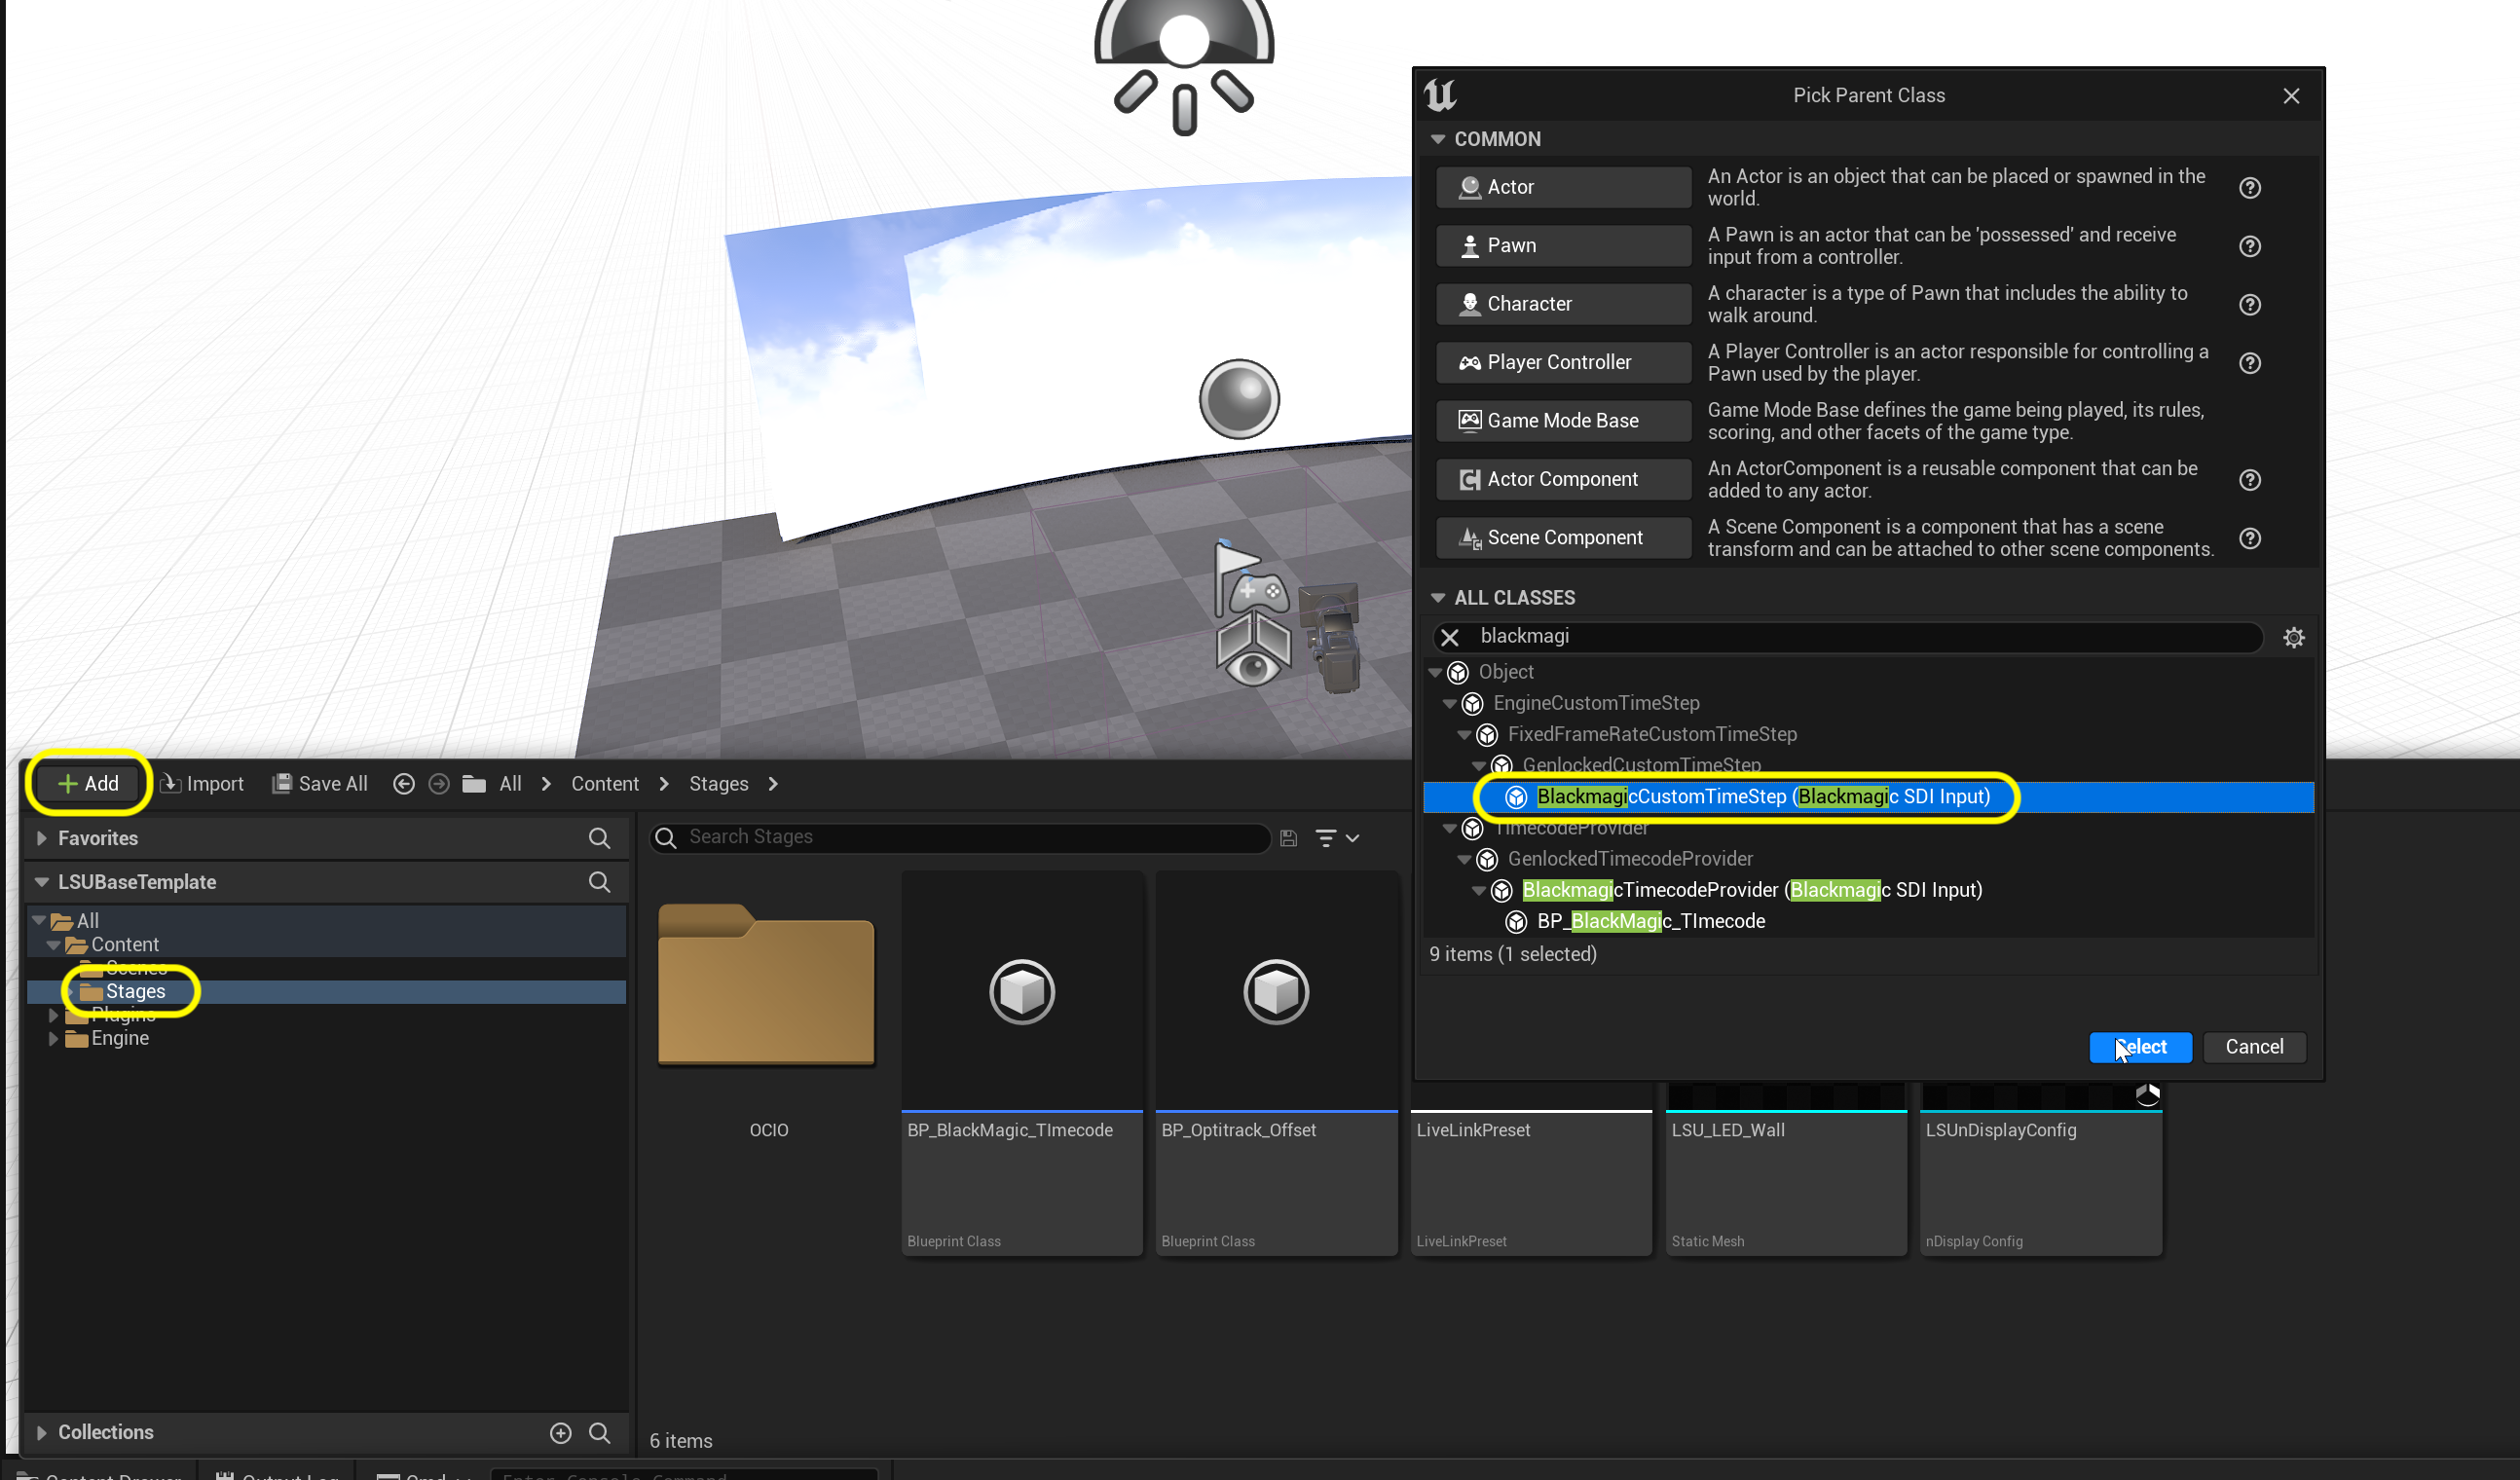Image resolution: width=2520 pixels, height=1480 pixels.
Task: Save the search as filter icon
Action: tap(1288, 838)
